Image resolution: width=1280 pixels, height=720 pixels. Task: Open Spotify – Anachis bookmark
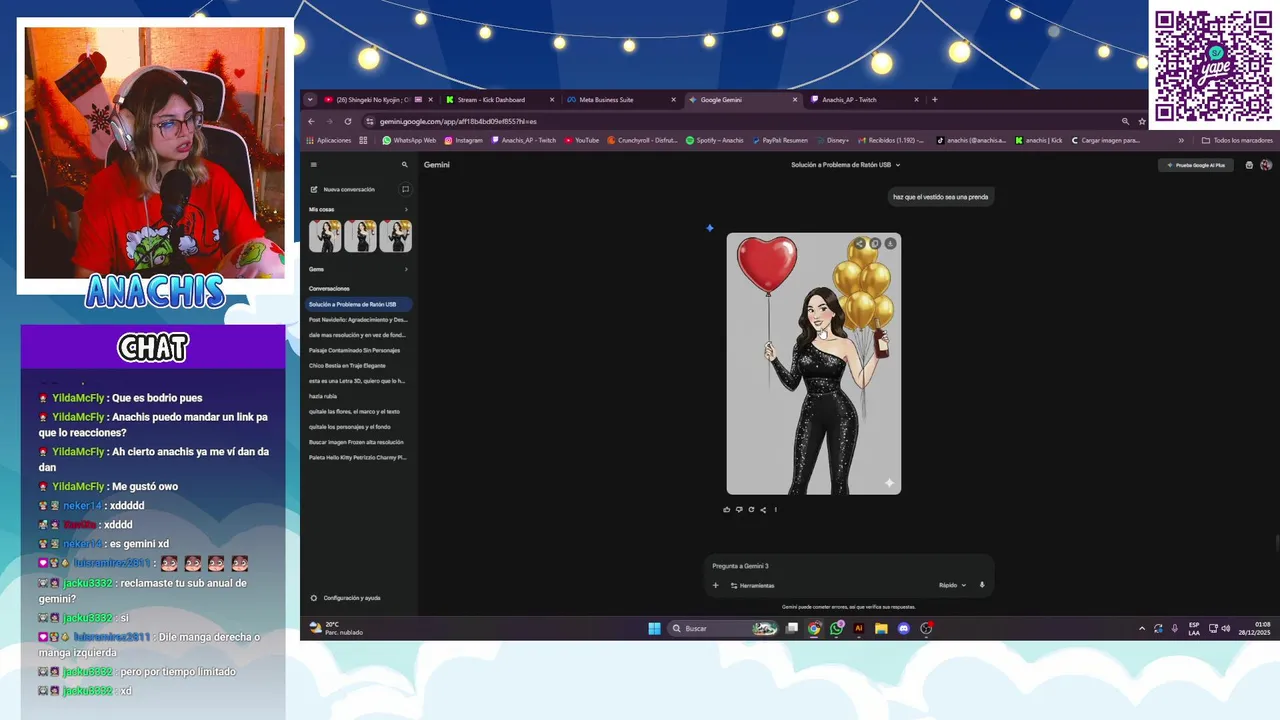pos(715,140)
